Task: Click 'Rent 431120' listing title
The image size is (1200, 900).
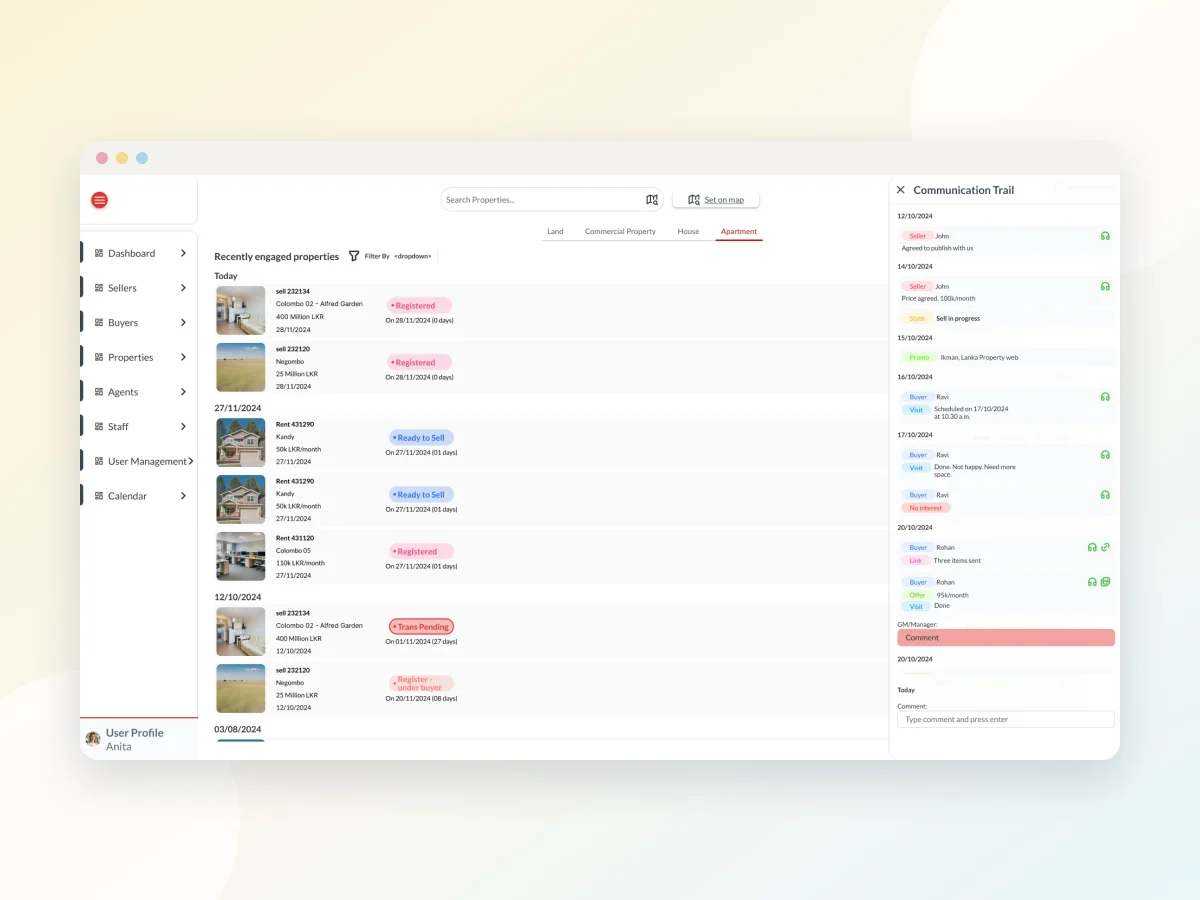Action: pos(295,538)
